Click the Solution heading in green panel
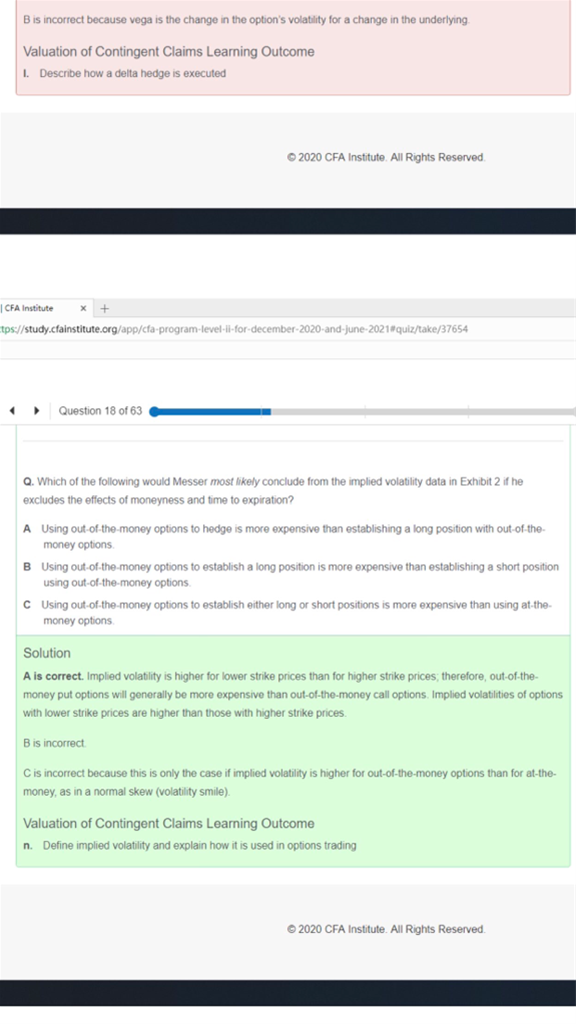This screenshot has width=576, height=1024. 47,653
